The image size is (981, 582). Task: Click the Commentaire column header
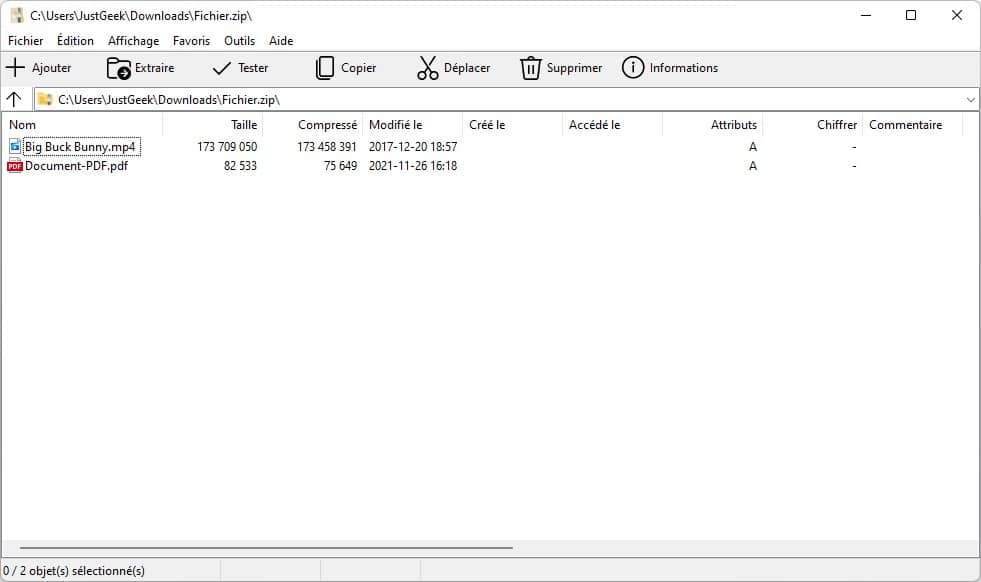coord(913,125)
